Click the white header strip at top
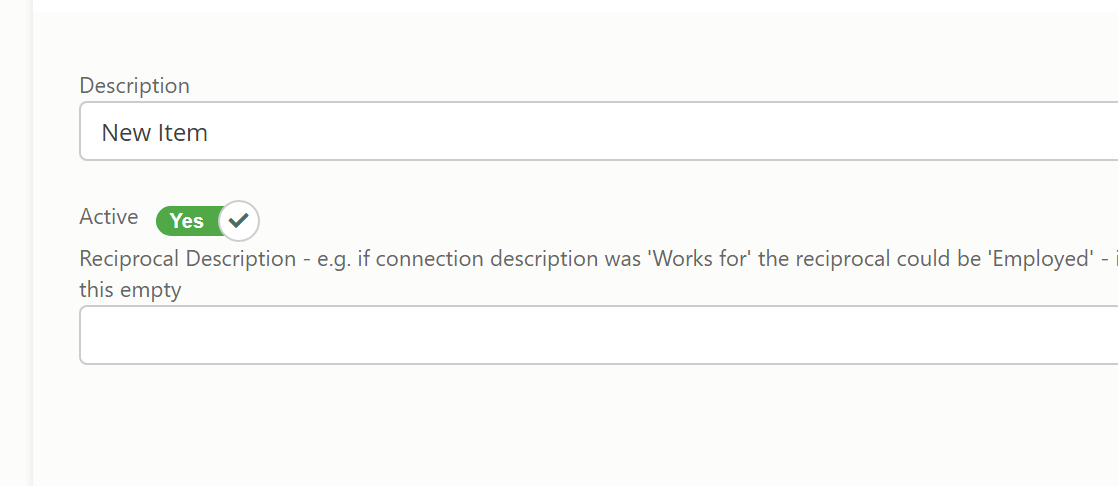The image size is (1118, 486). [575, 5]
